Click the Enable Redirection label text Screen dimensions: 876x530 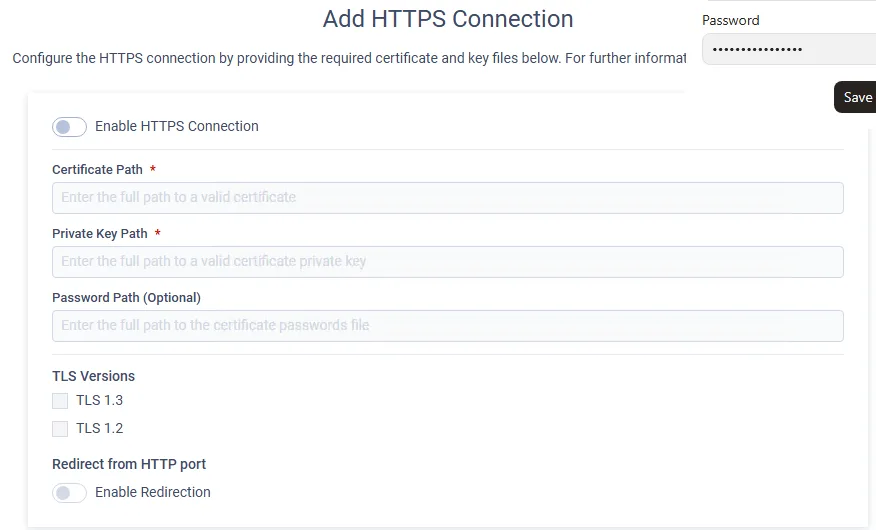[x=153, y=492]
